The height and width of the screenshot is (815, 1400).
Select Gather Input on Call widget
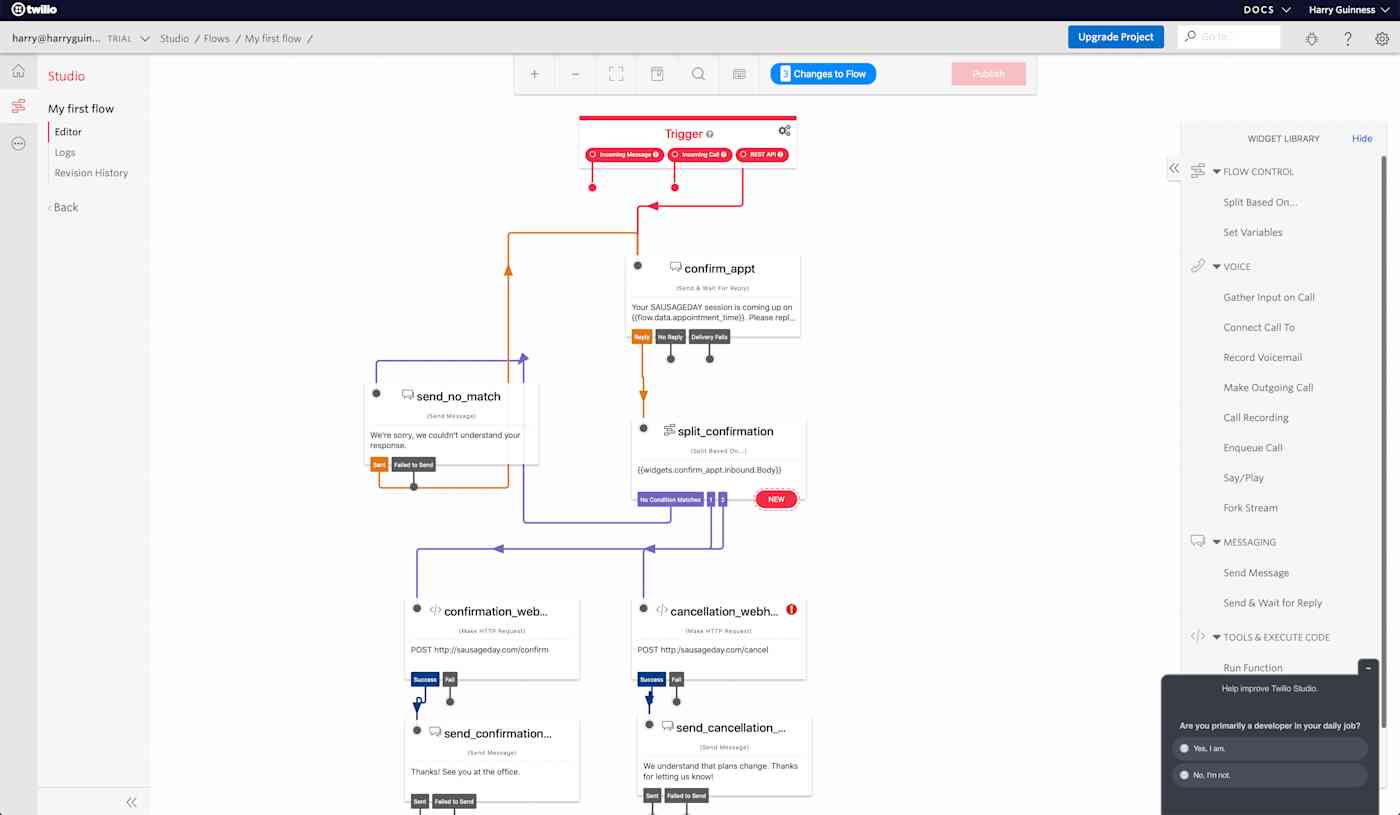[1269, 297]
